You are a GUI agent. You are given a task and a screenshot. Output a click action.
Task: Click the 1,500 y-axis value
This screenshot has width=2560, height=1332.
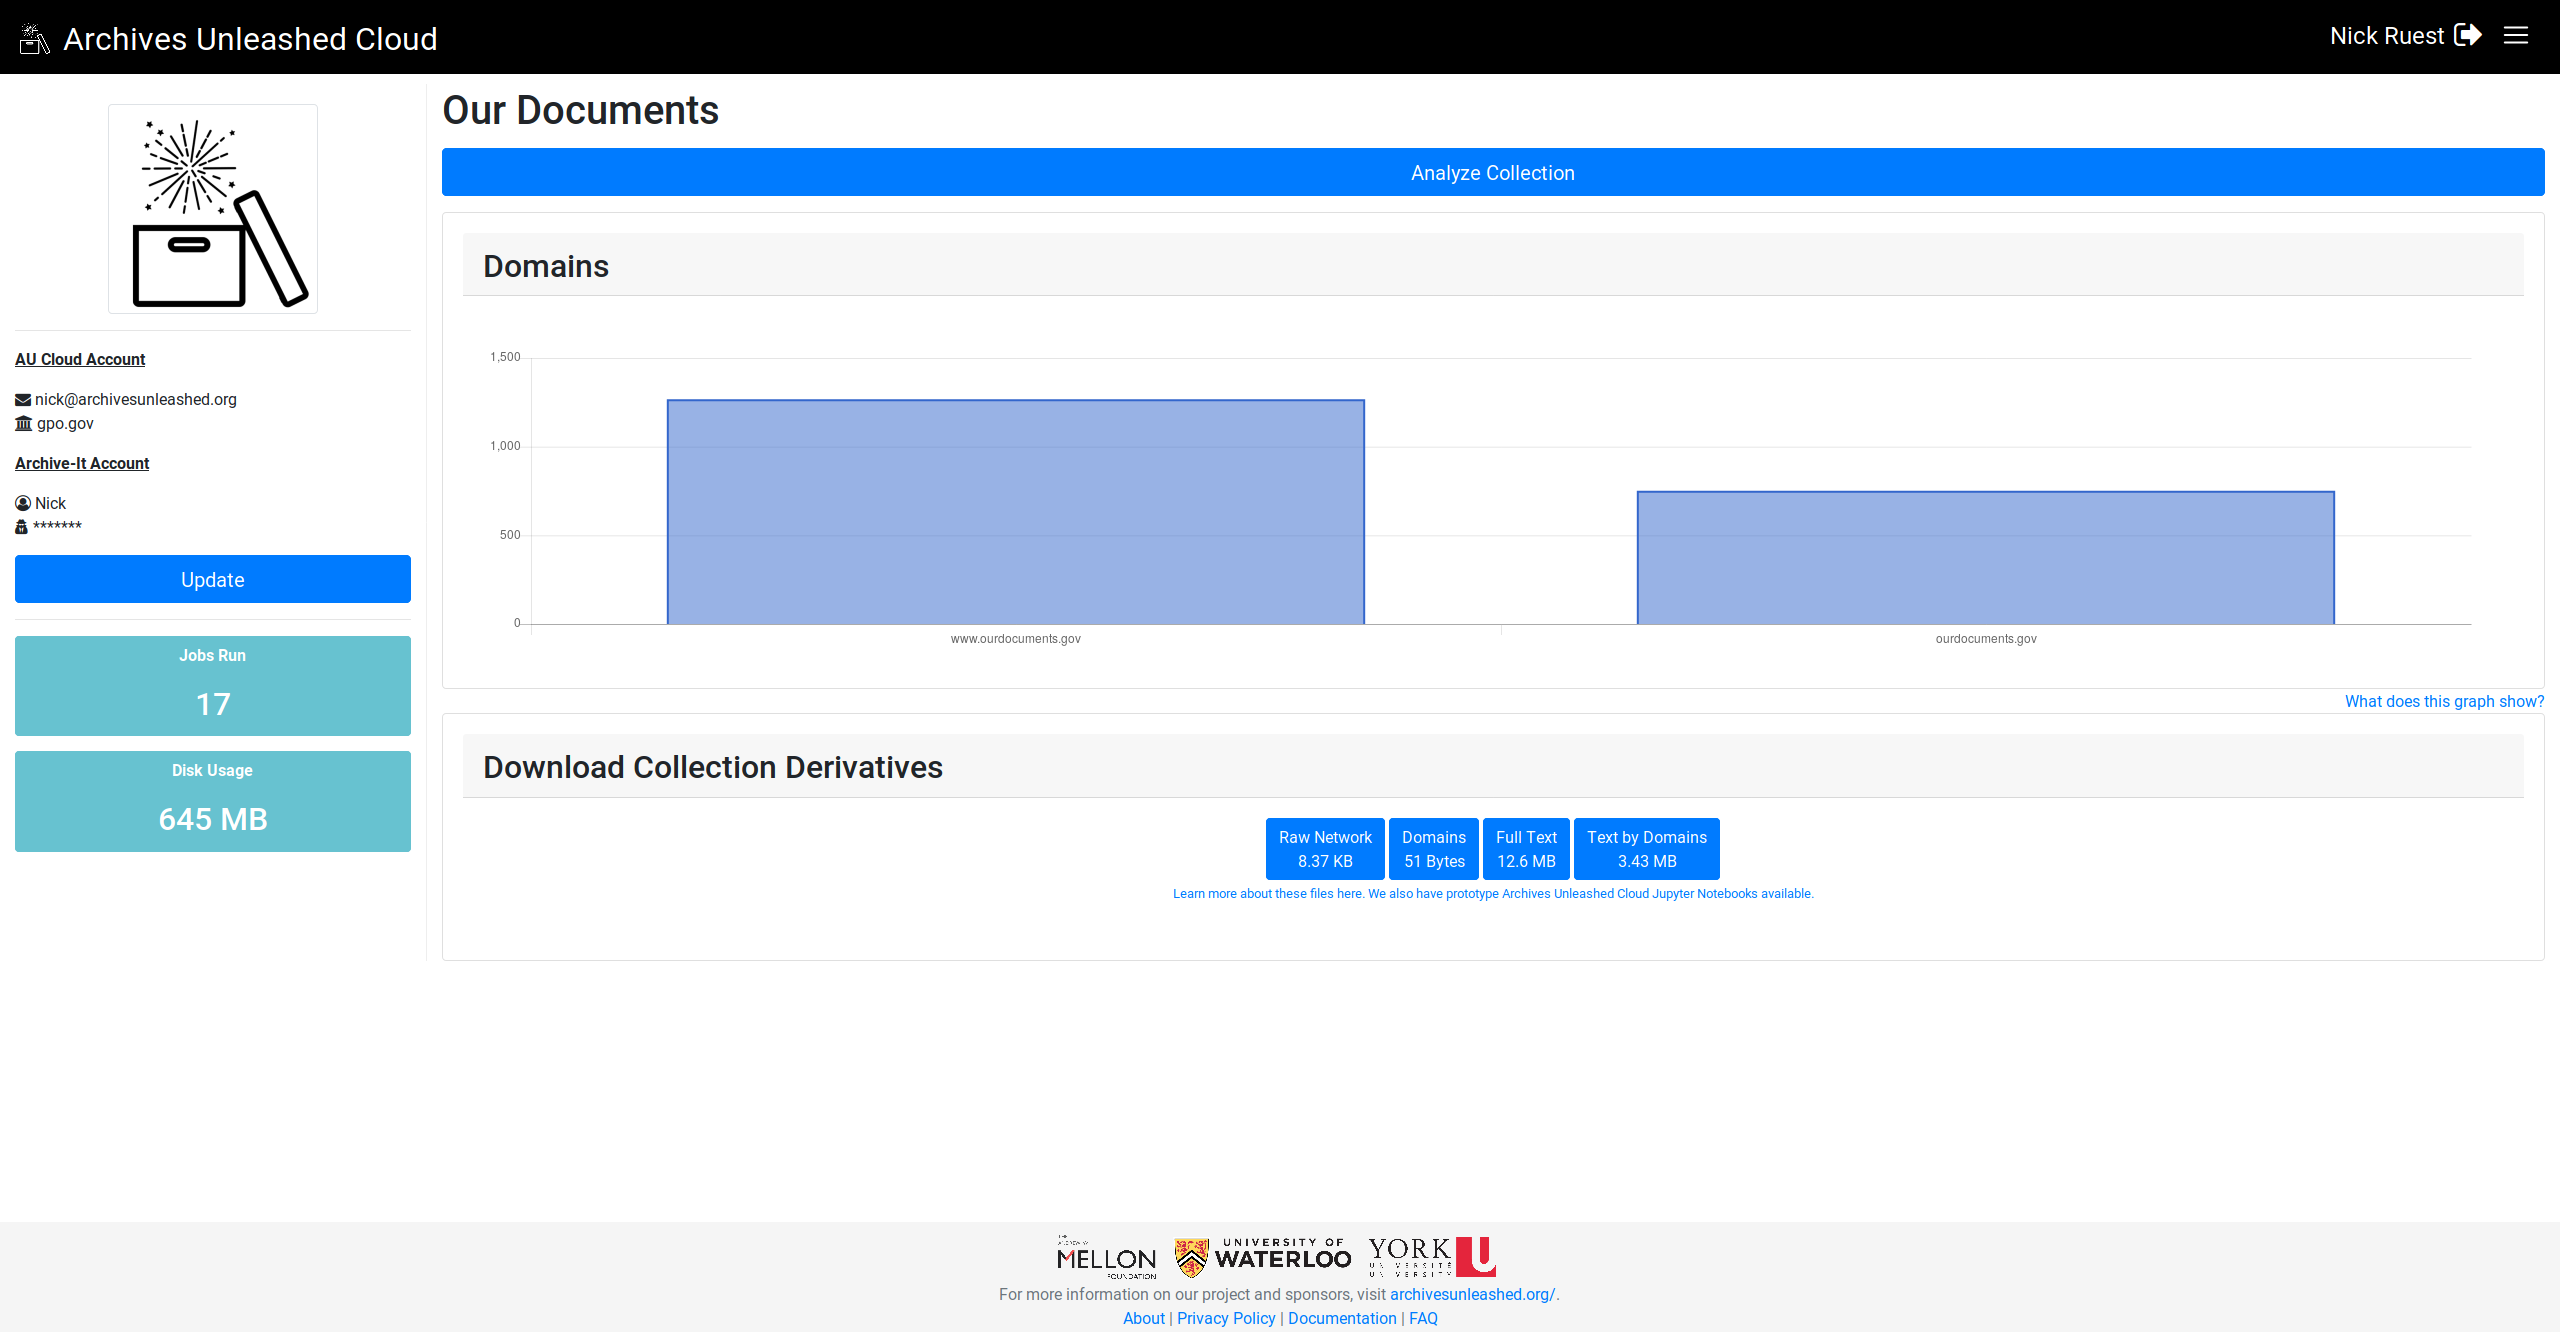coord(505,357)
